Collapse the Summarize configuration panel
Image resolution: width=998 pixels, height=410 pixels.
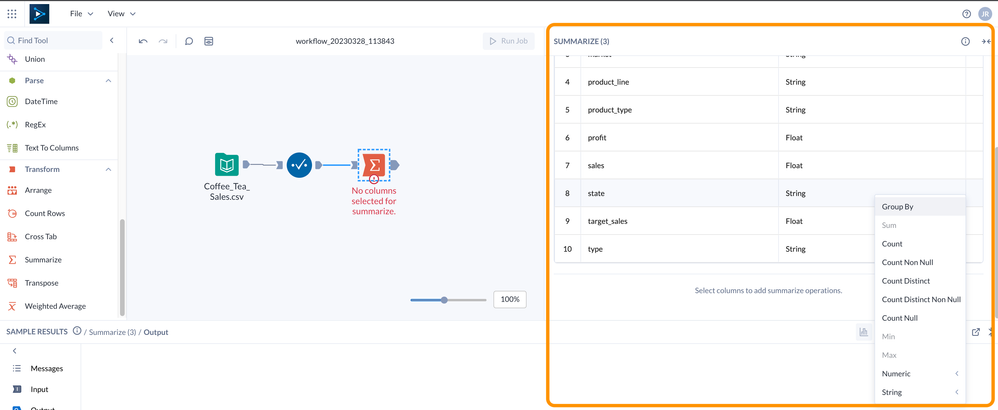pos(986,41)
